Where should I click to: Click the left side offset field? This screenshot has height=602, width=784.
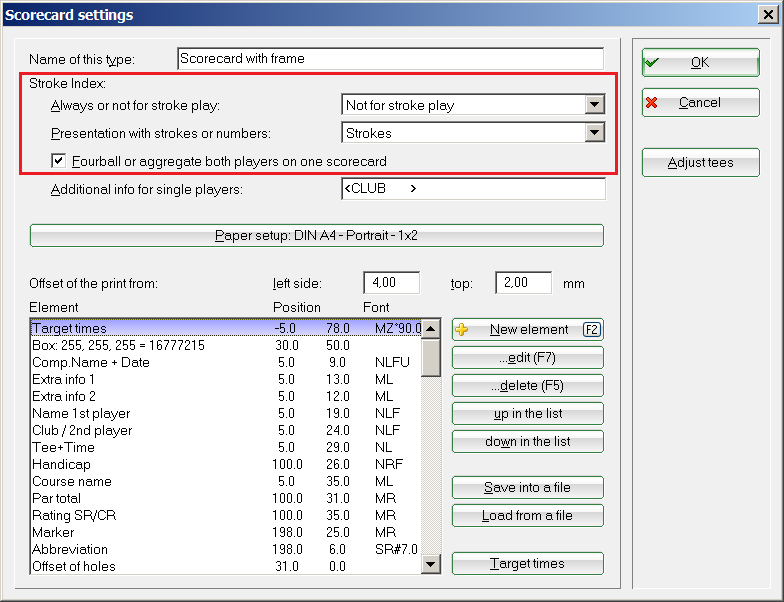[x=391, y=283]
